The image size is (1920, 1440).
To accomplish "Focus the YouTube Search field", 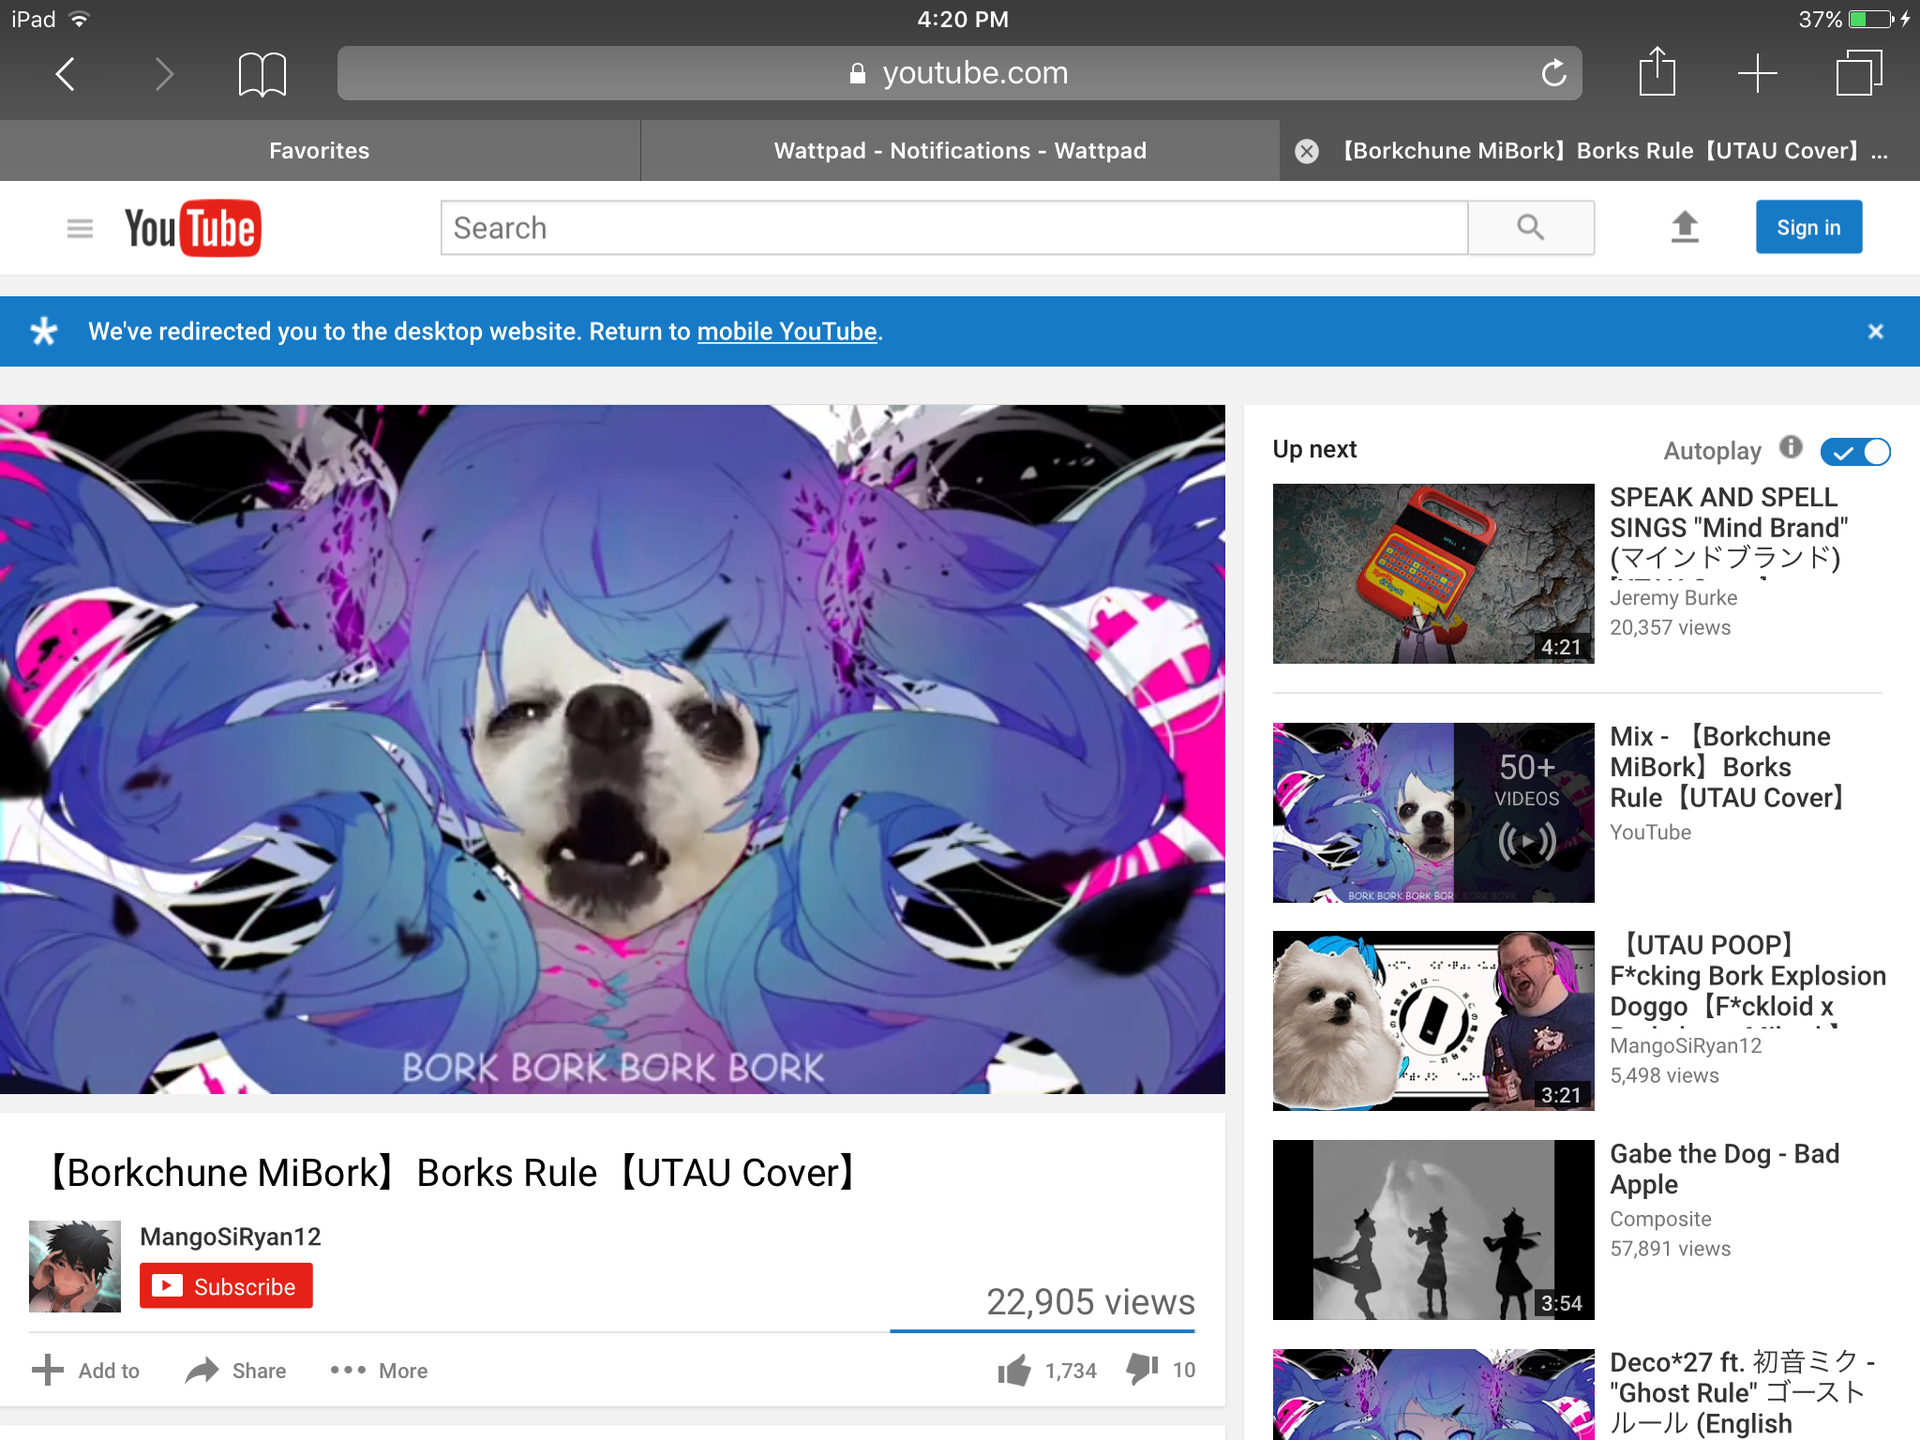I will (954, 228).
